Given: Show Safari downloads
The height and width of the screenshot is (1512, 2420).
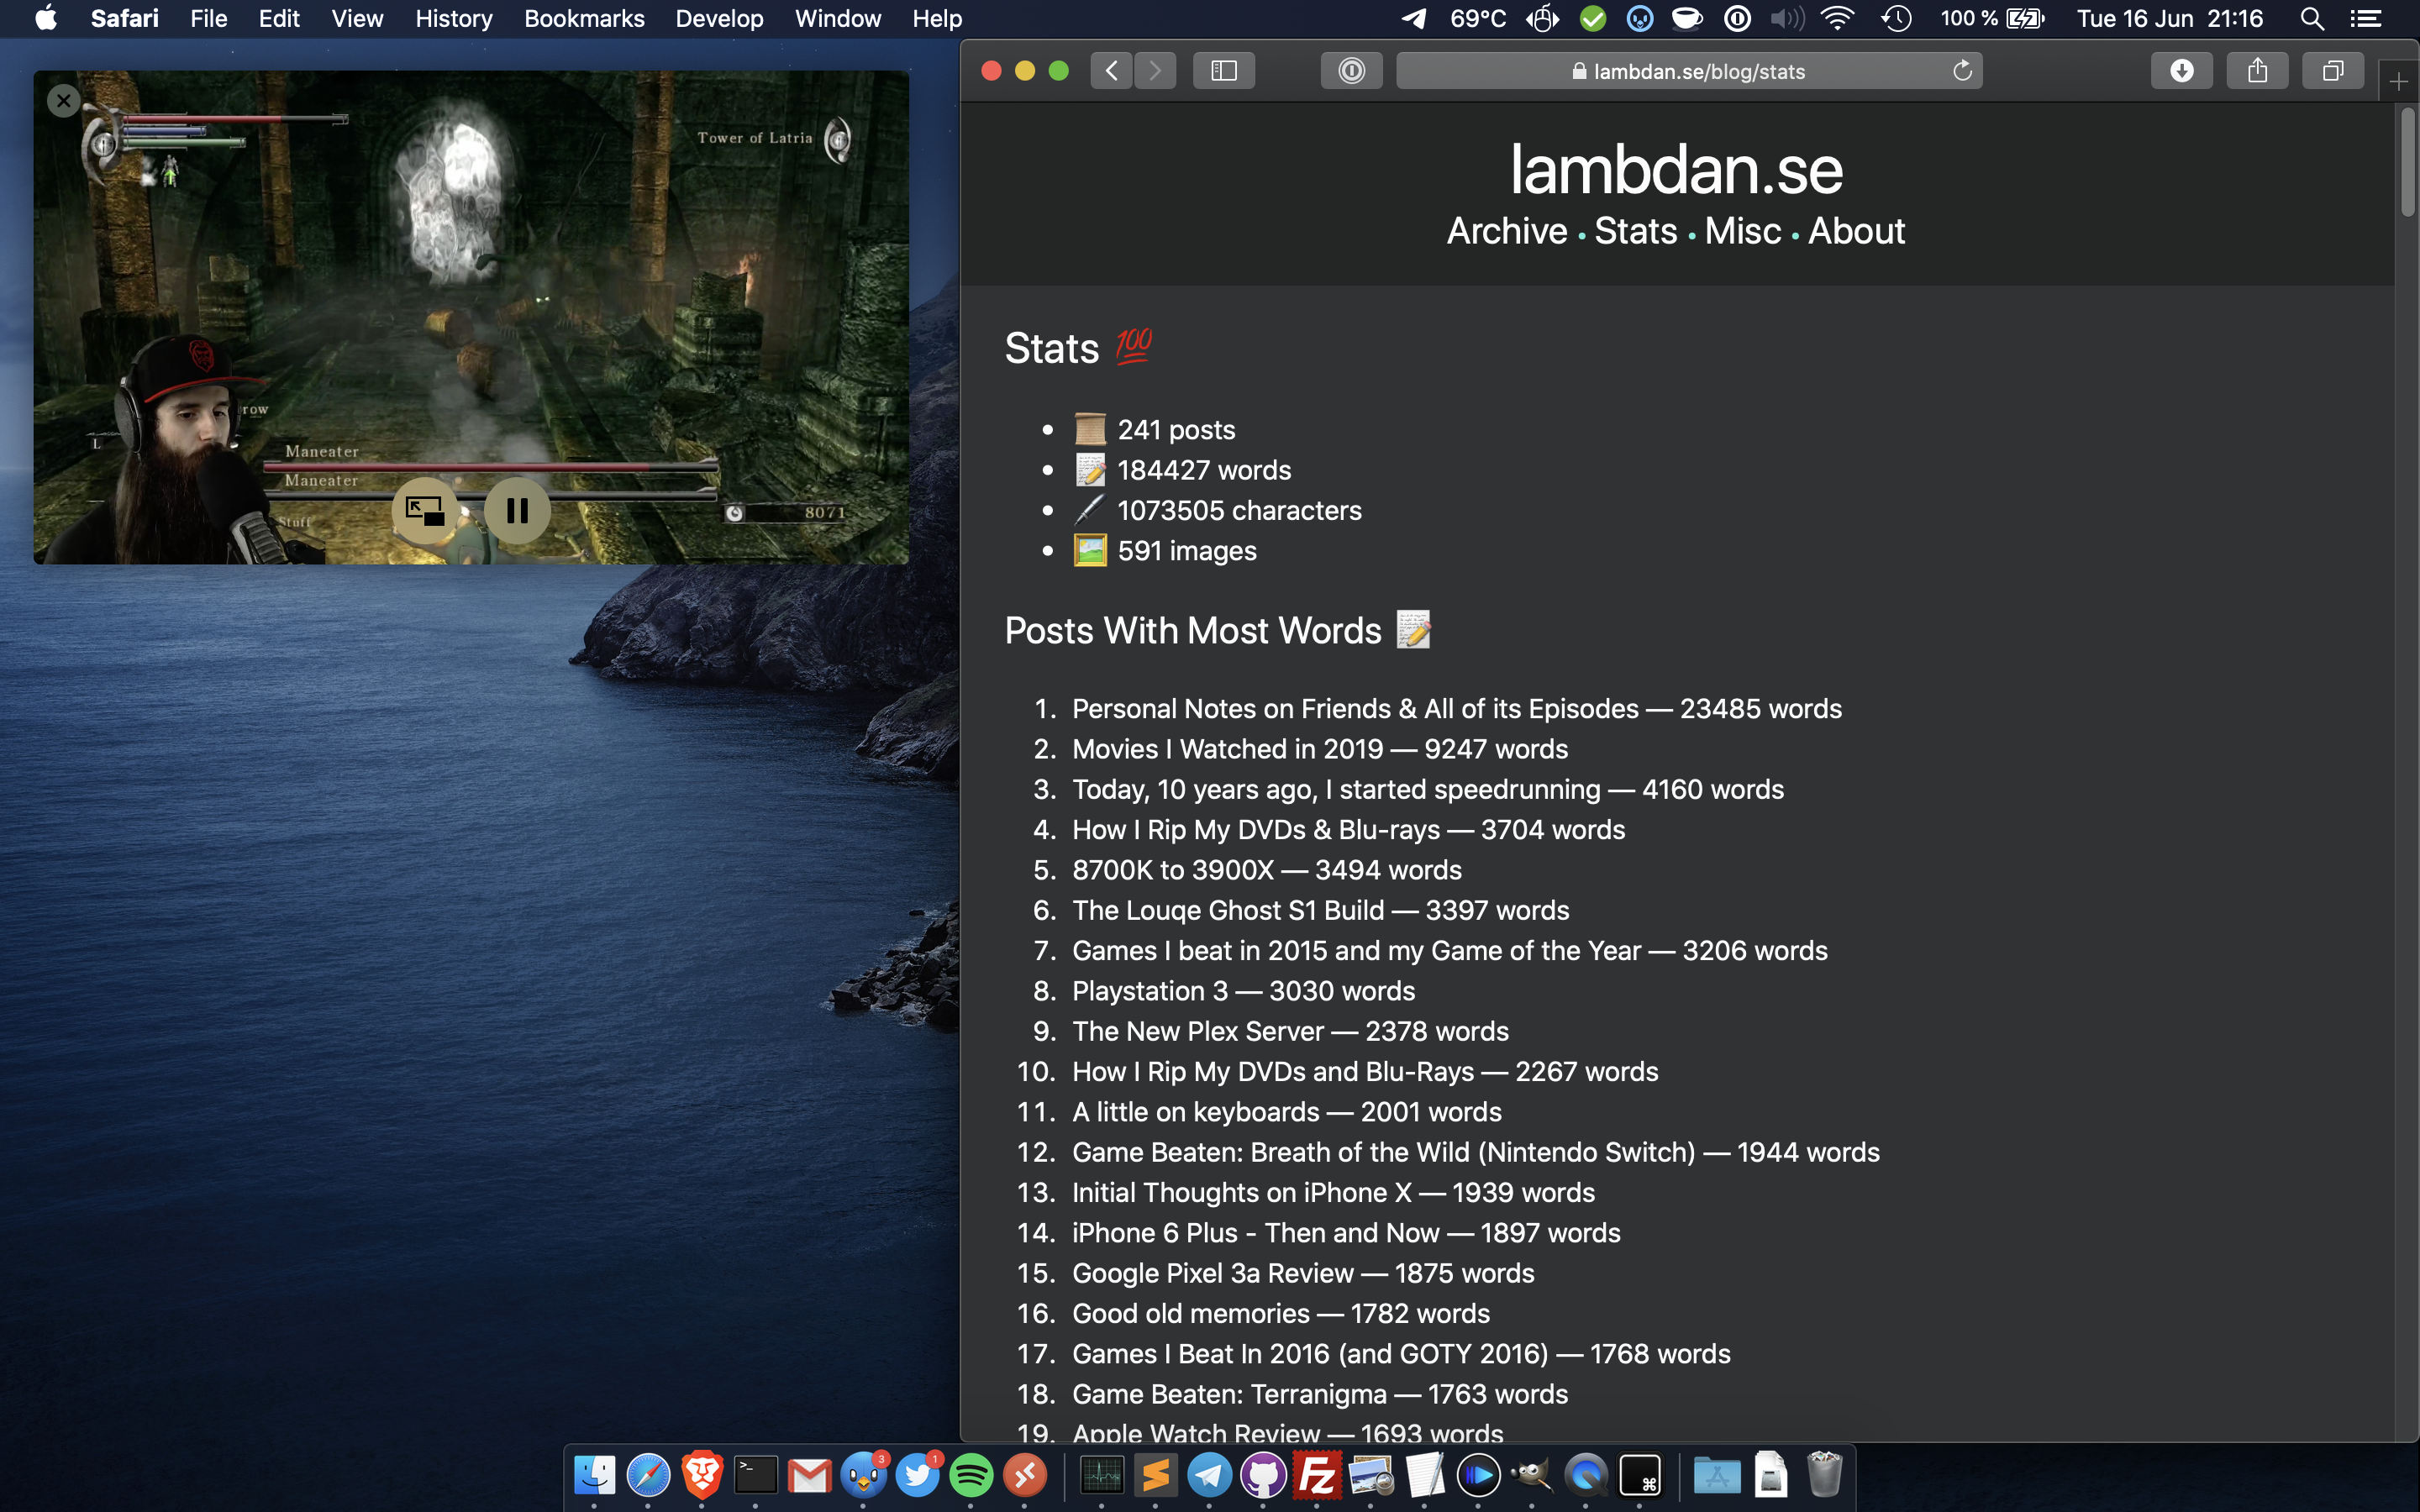Looking at the screenshot, I should [2181, 71].
